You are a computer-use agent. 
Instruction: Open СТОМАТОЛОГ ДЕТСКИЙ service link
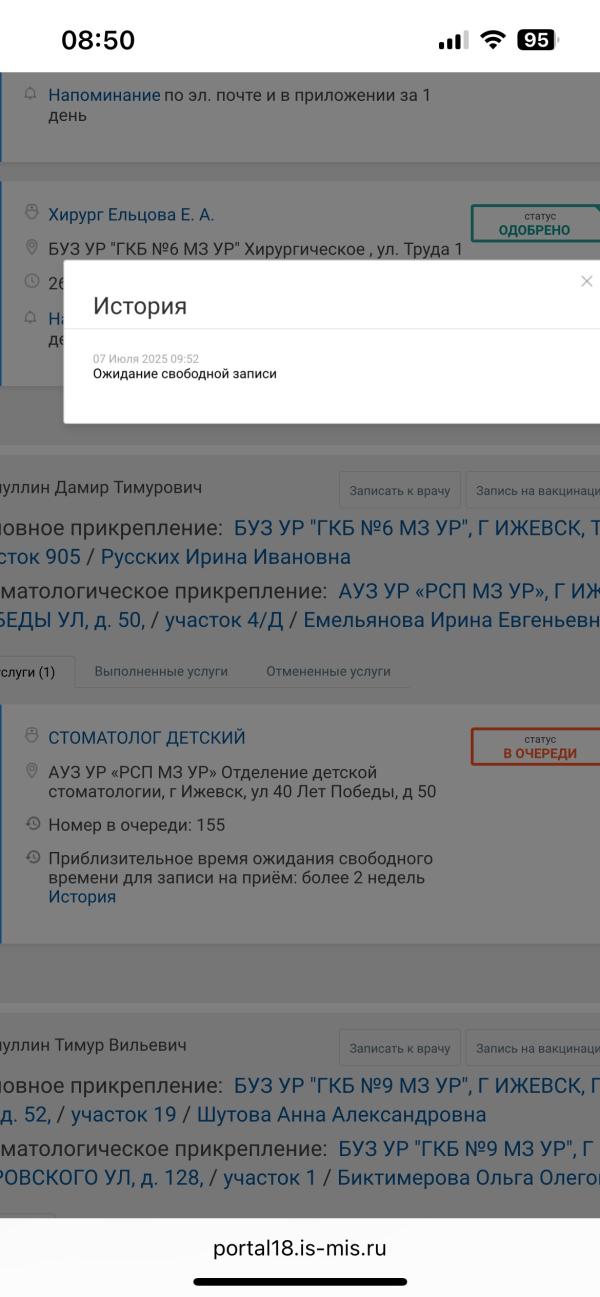[146, 738]
